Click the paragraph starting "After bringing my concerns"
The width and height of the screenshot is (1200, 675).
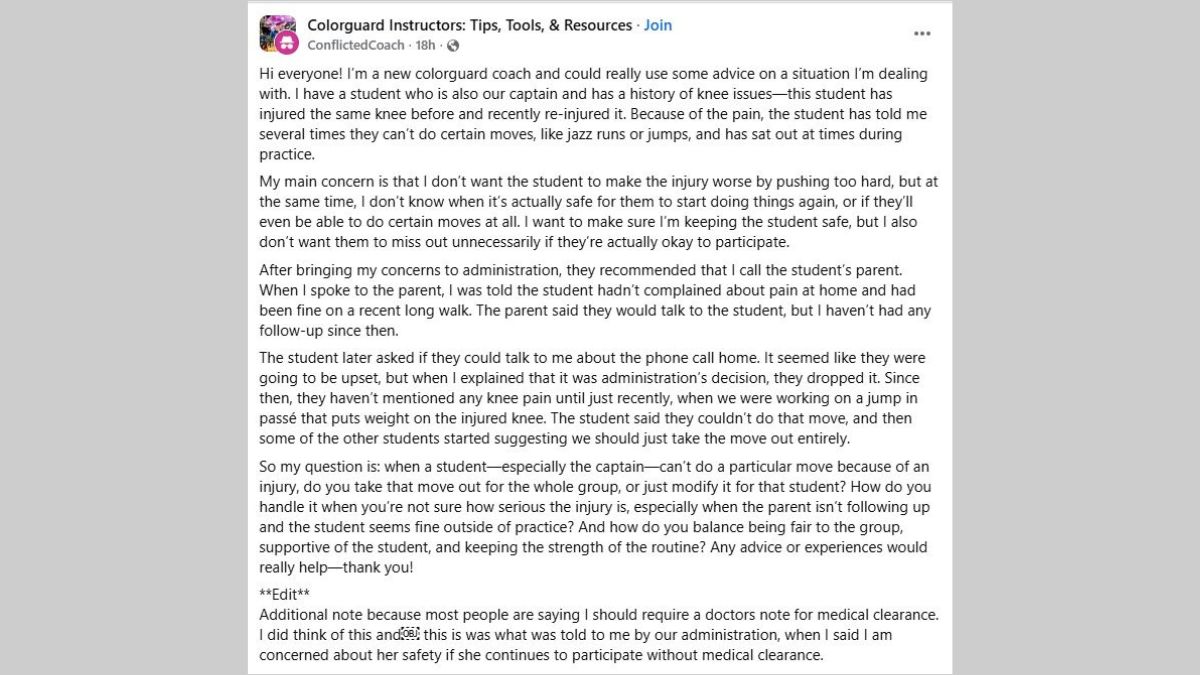point(595,300)
